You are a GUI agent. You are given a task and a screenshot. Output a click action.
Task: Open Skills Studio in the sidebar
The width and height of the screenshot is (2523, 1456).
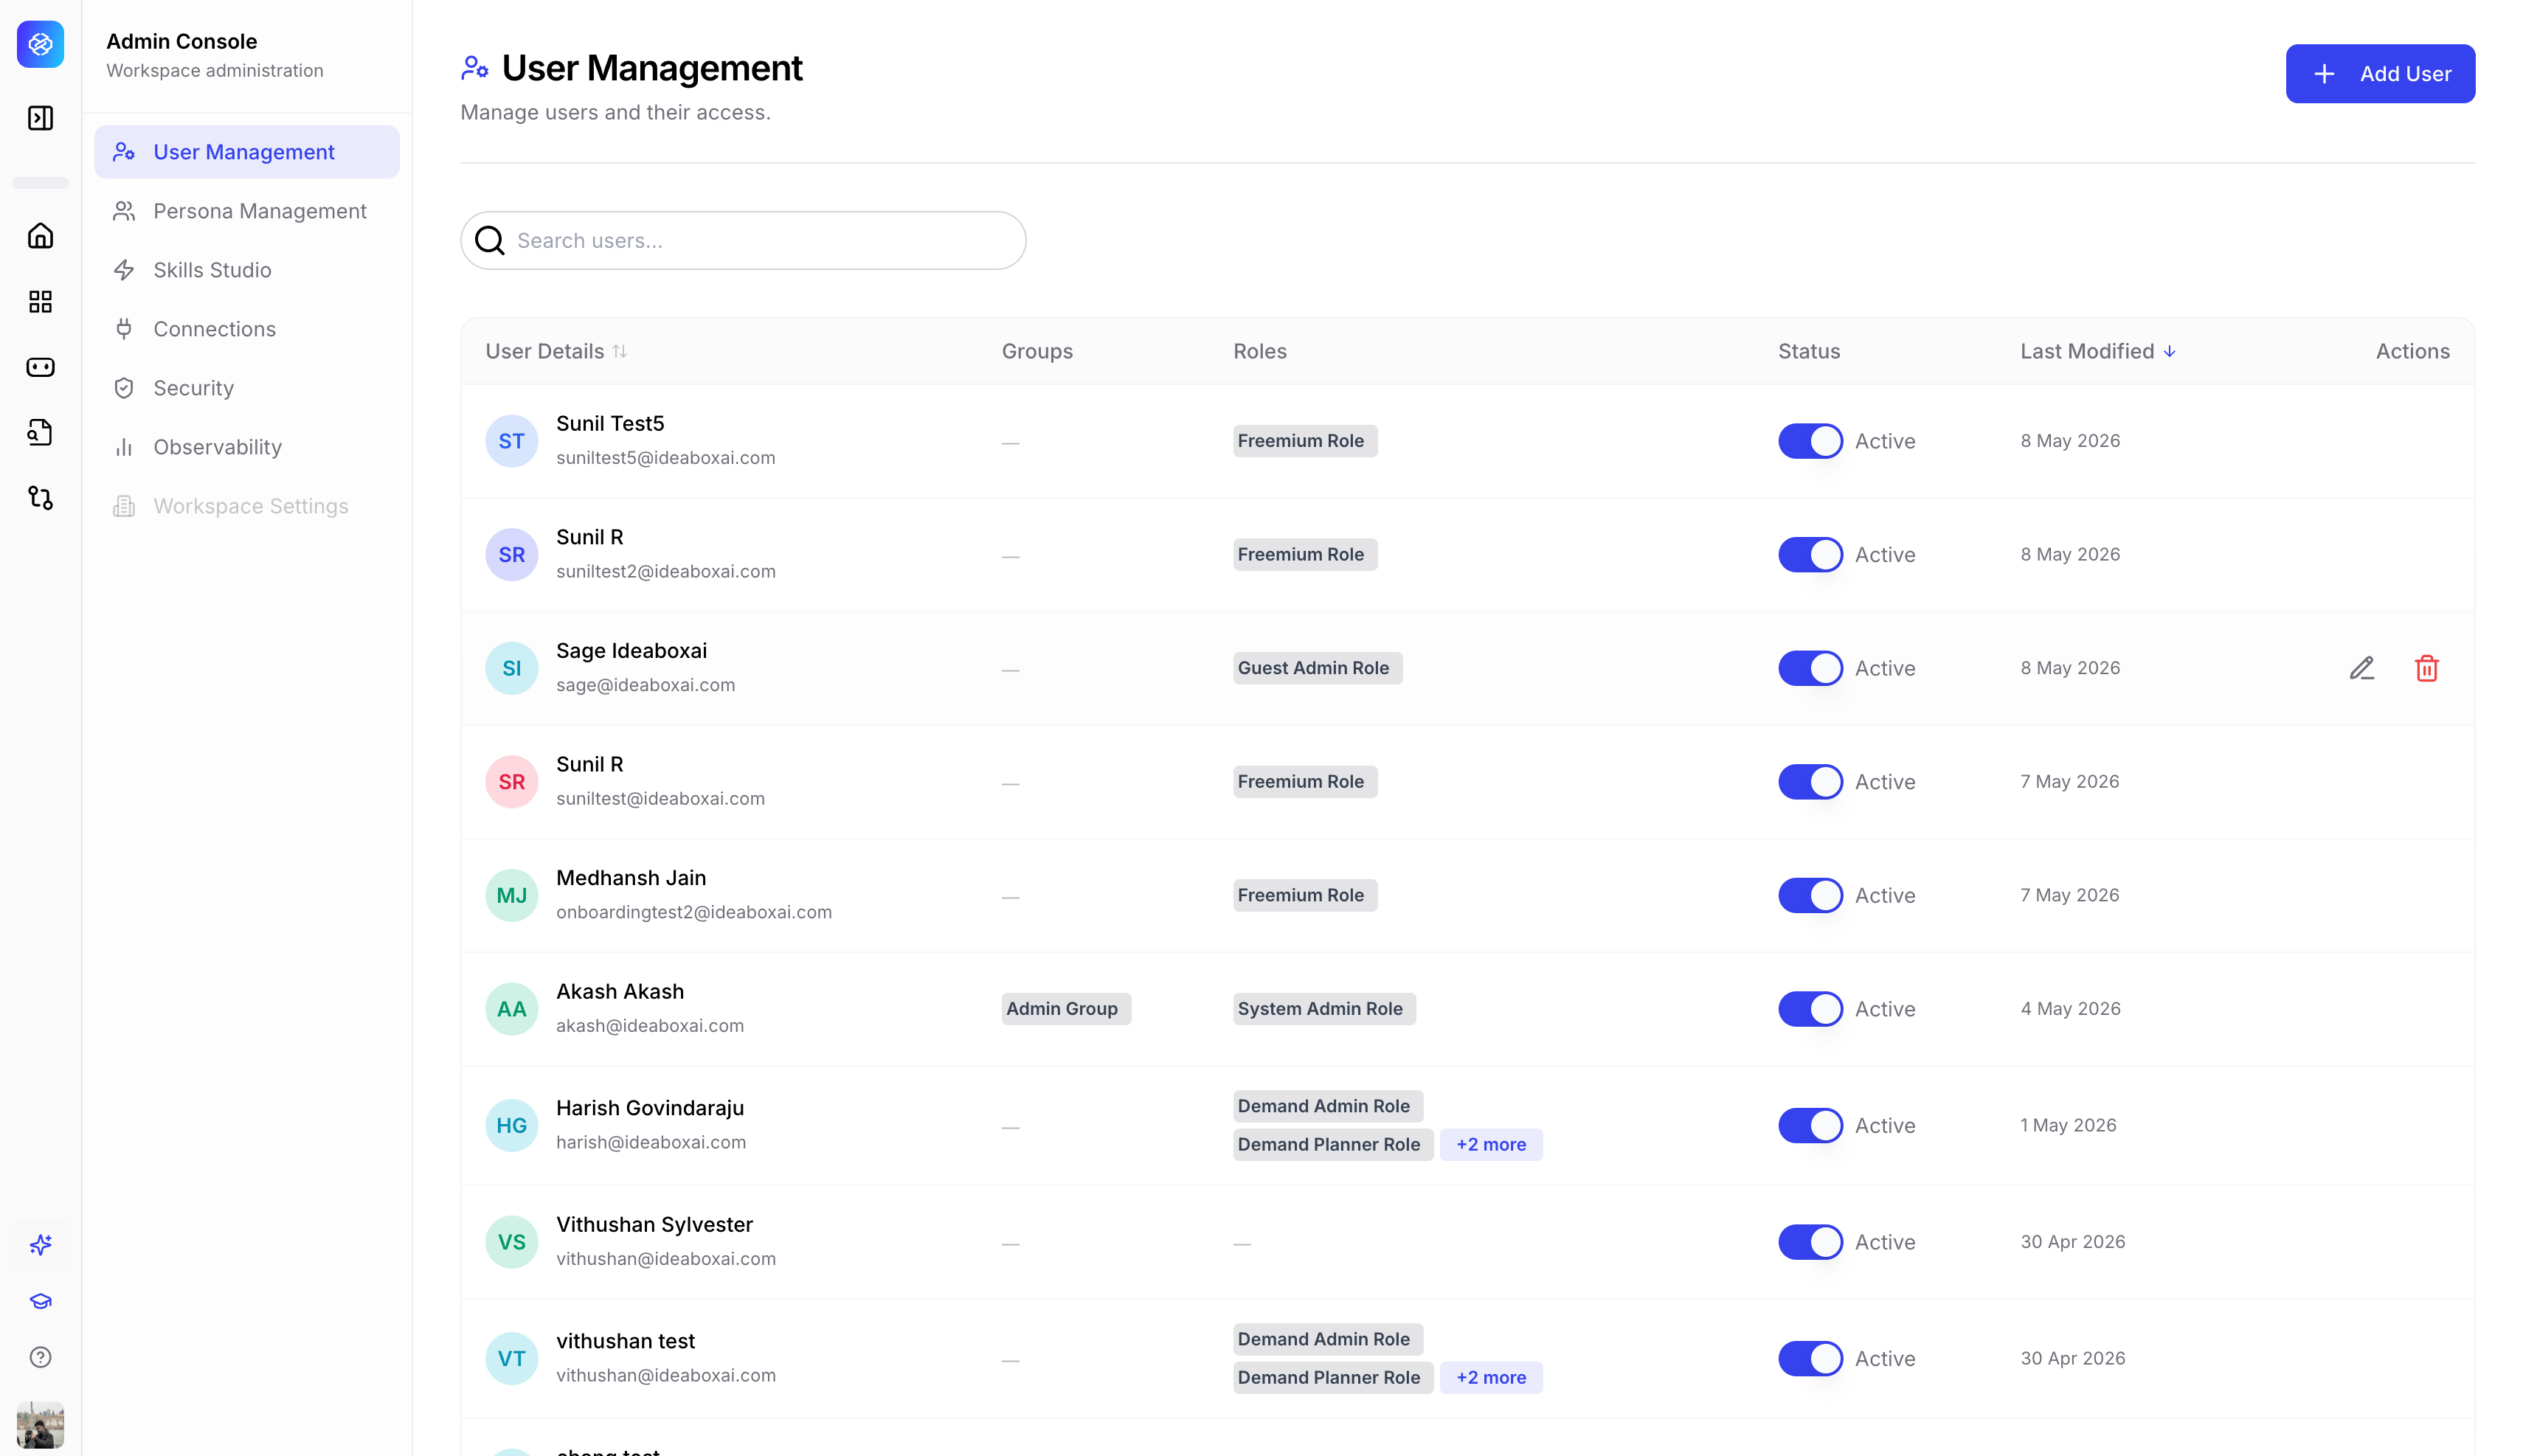(x=246, y=270)
